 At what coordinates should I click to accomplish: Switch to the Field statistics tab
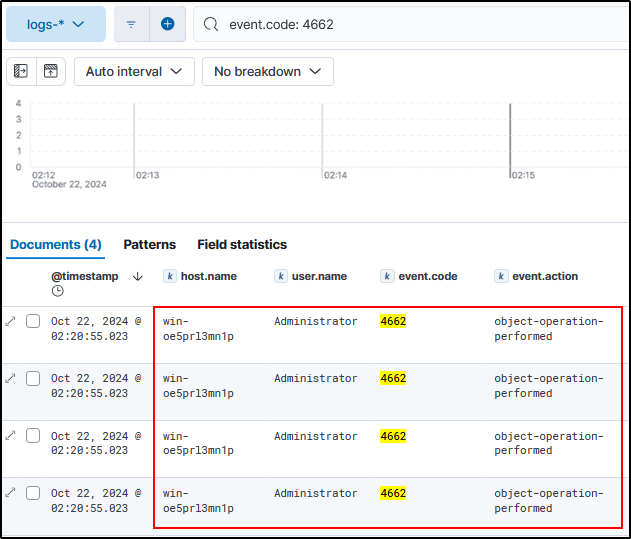(x=242, y=244)
